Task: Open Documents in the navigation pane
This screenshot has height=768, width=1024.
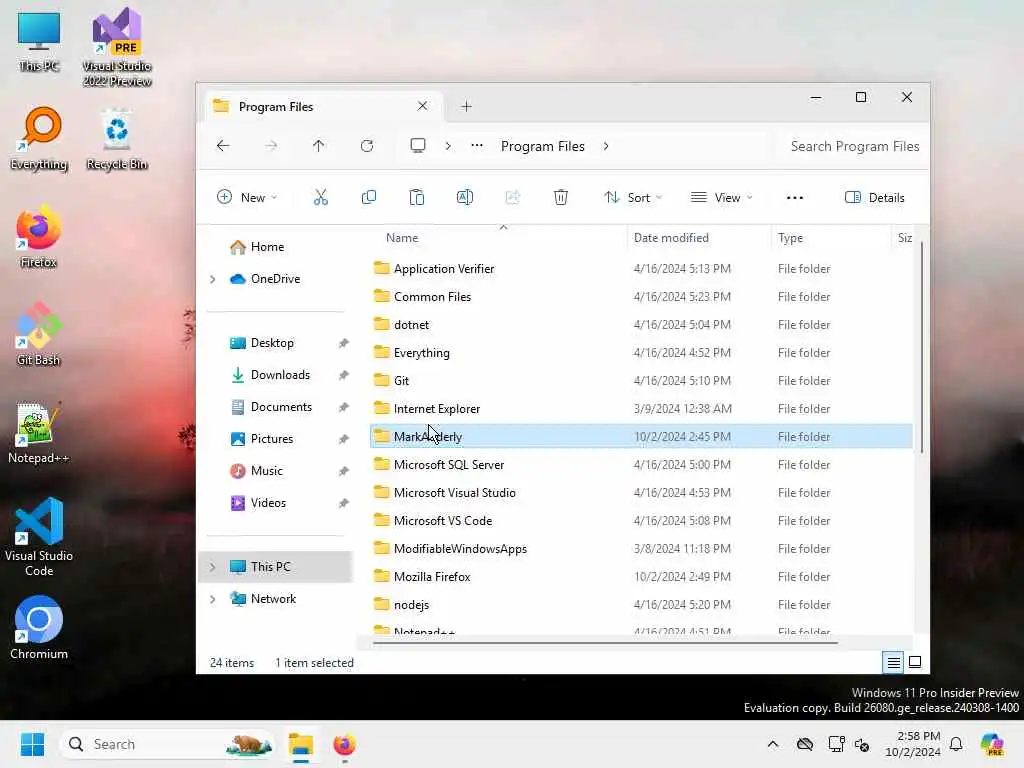Action: pos(281,407)
